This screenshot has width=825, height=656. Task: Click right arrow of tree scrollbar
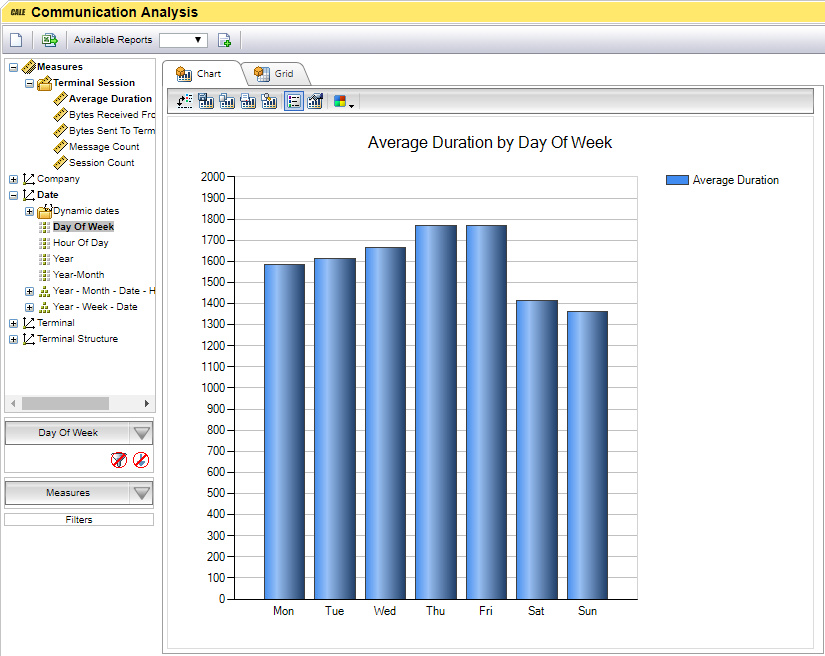[x=147, y=403]
